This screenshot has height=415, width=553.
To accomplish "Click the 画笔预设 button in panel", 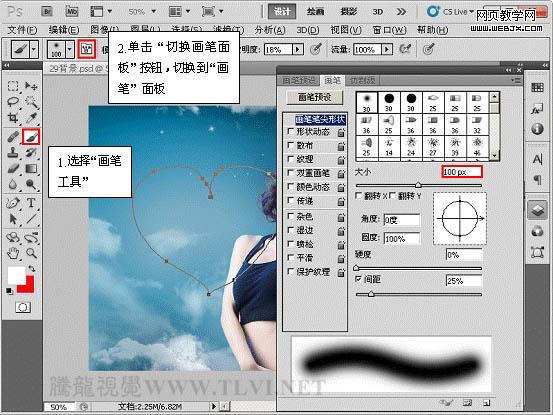I will pyautogui.click(x=315, y=97).
